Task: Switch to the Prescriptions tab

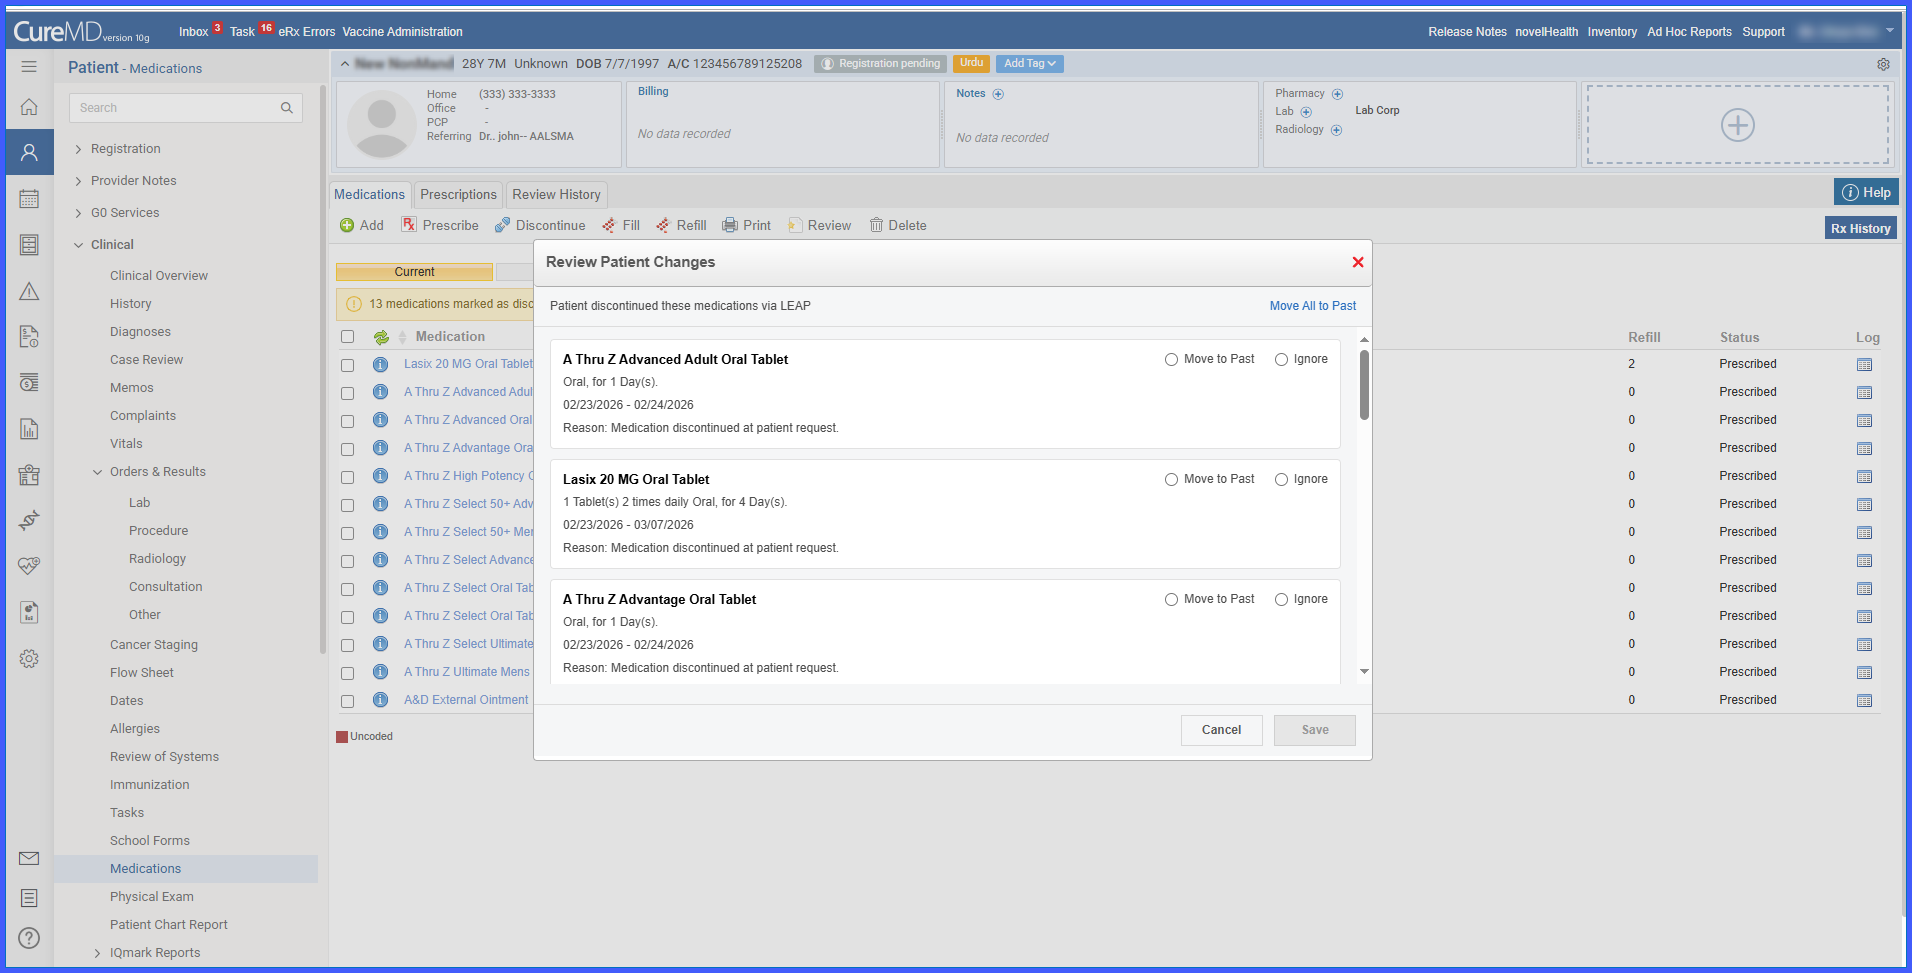Action: coord(458,194)
